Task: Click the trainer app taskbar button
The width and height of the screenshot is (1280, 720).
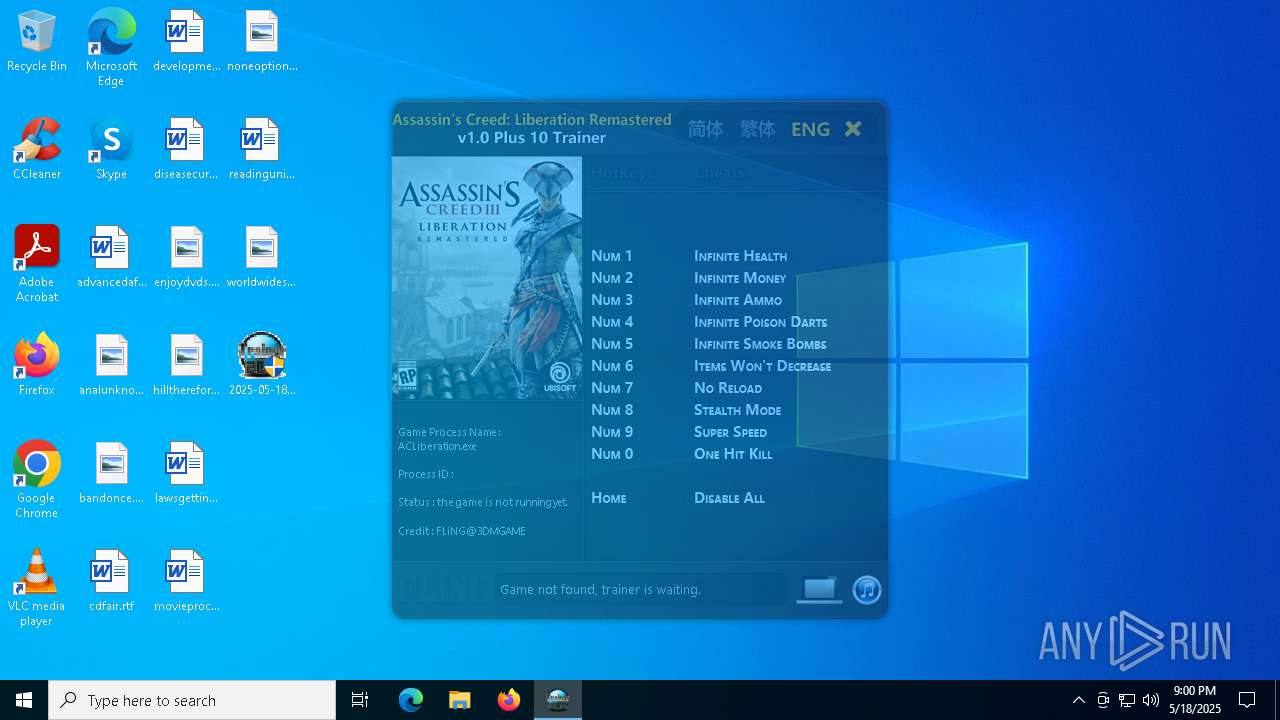Action: tap(558, 700)
